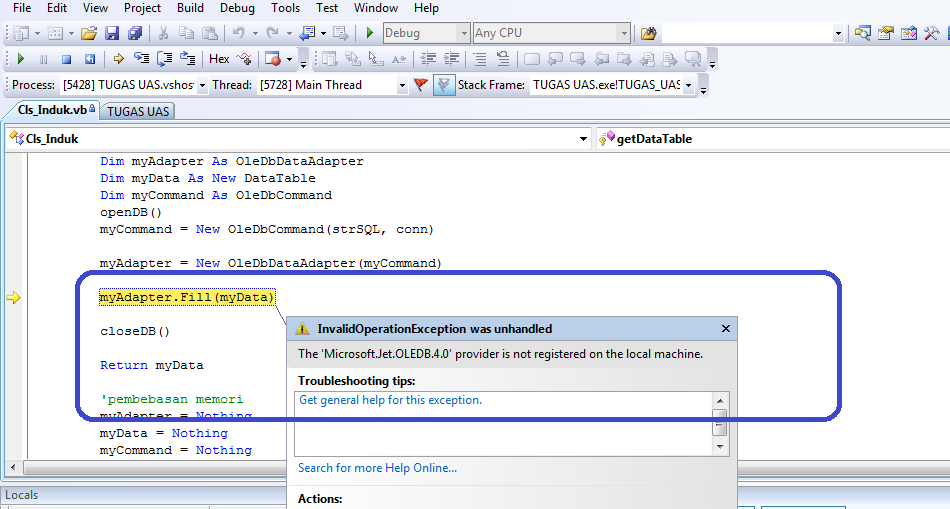Viewport: 950px width, 509px height.
Task: Open the Process dropdown for TUGAS UAS.vshost
Action: coord(202,85)
